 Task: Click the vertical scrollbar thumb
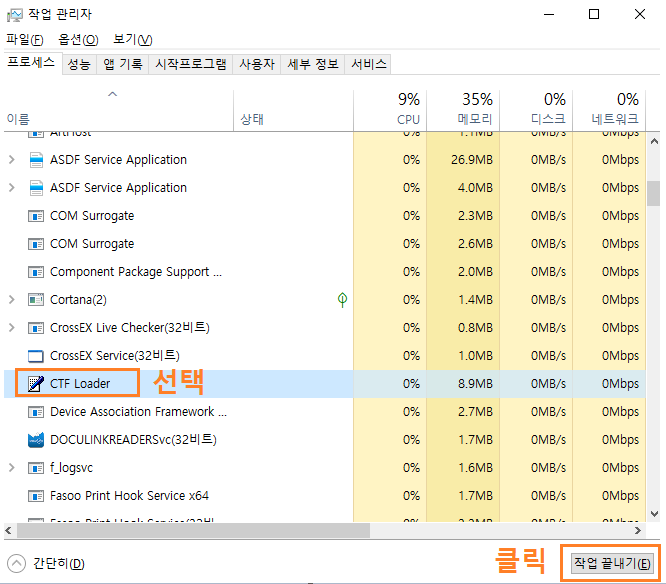click(654, 194)
